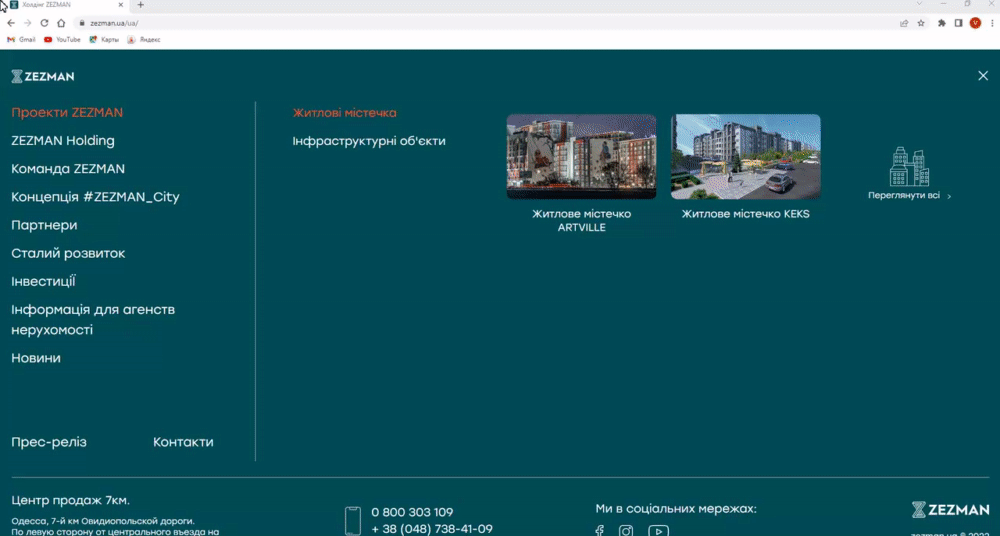This screenshot has height=536, width=1000.
Task: Click the site lock icon
Action: pyautogui.click(x=82, y=23)
